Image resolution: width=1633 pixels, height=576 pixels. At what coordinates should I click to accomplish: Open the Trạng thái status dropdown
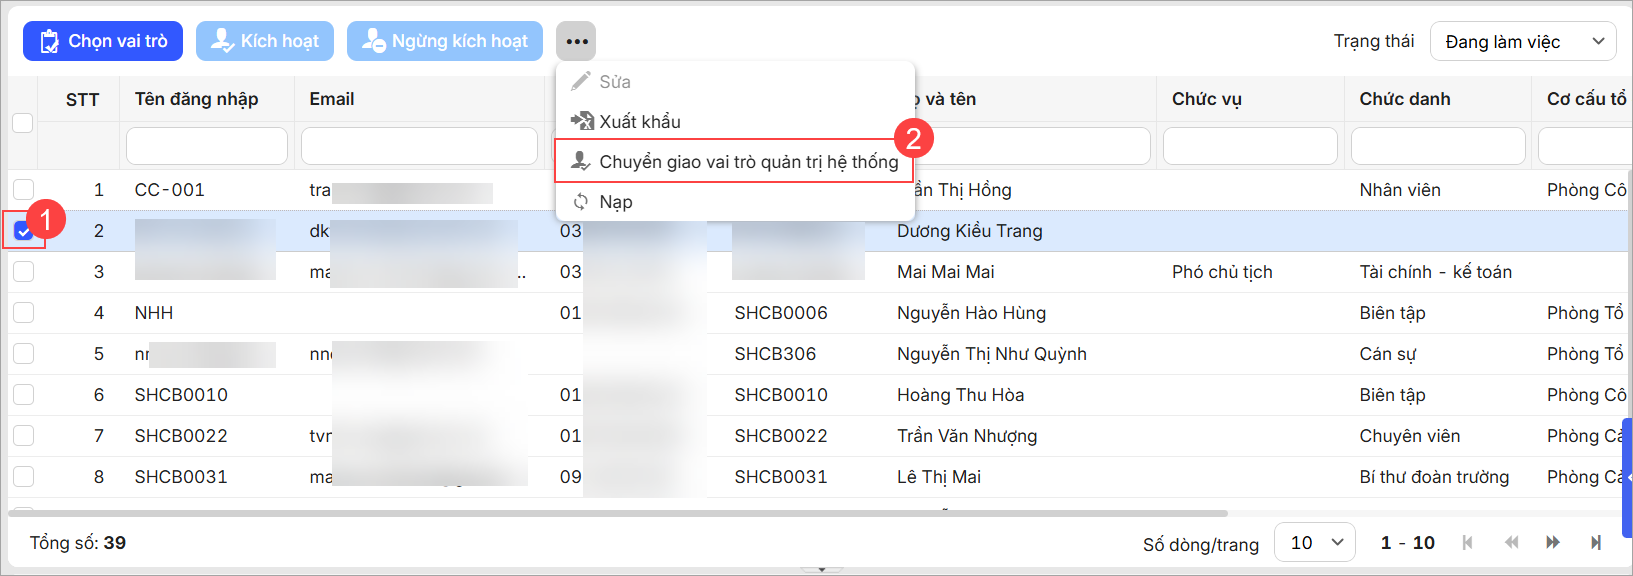click(1522, 42)
